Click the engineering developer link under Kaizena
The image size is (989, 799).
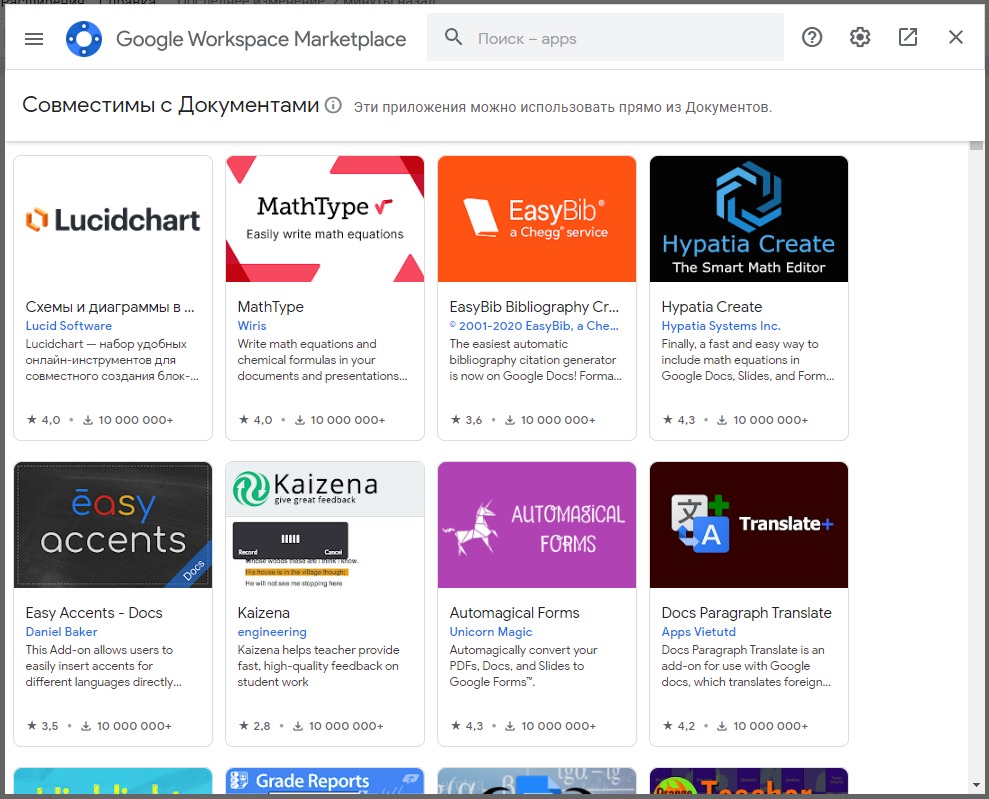point(272,632)
